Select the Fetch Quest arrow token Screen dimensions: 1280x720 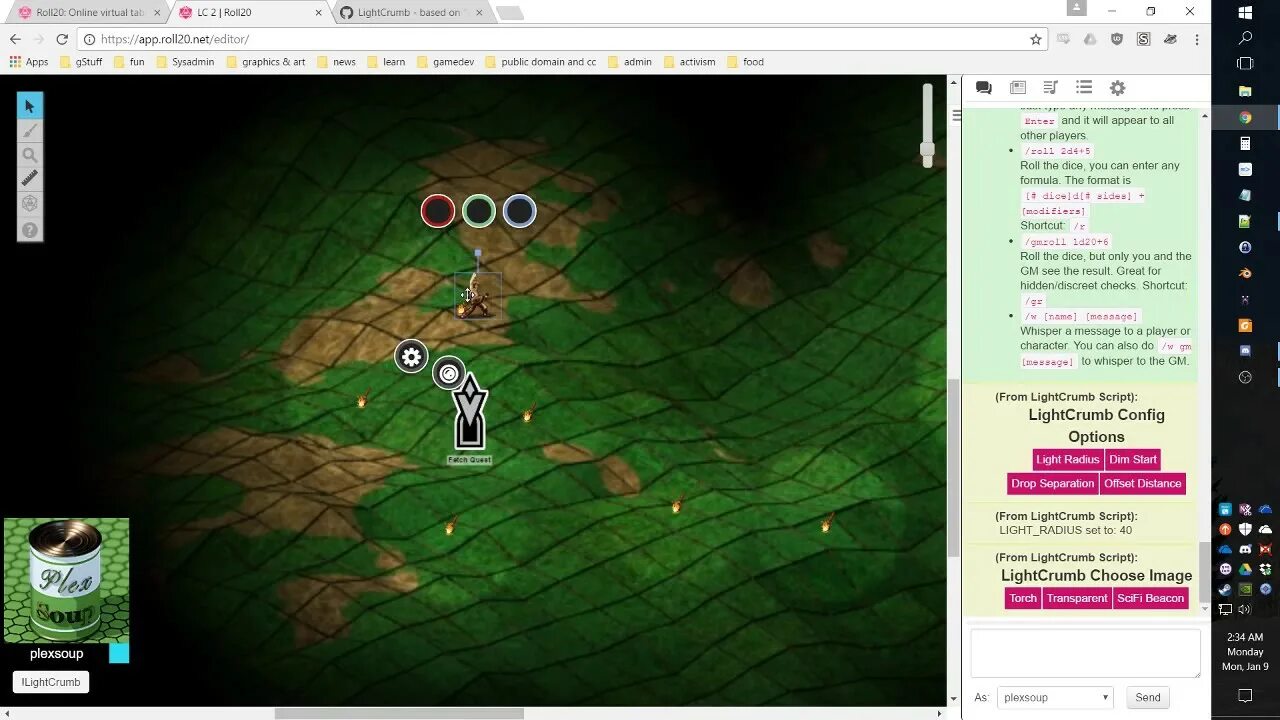469,413
